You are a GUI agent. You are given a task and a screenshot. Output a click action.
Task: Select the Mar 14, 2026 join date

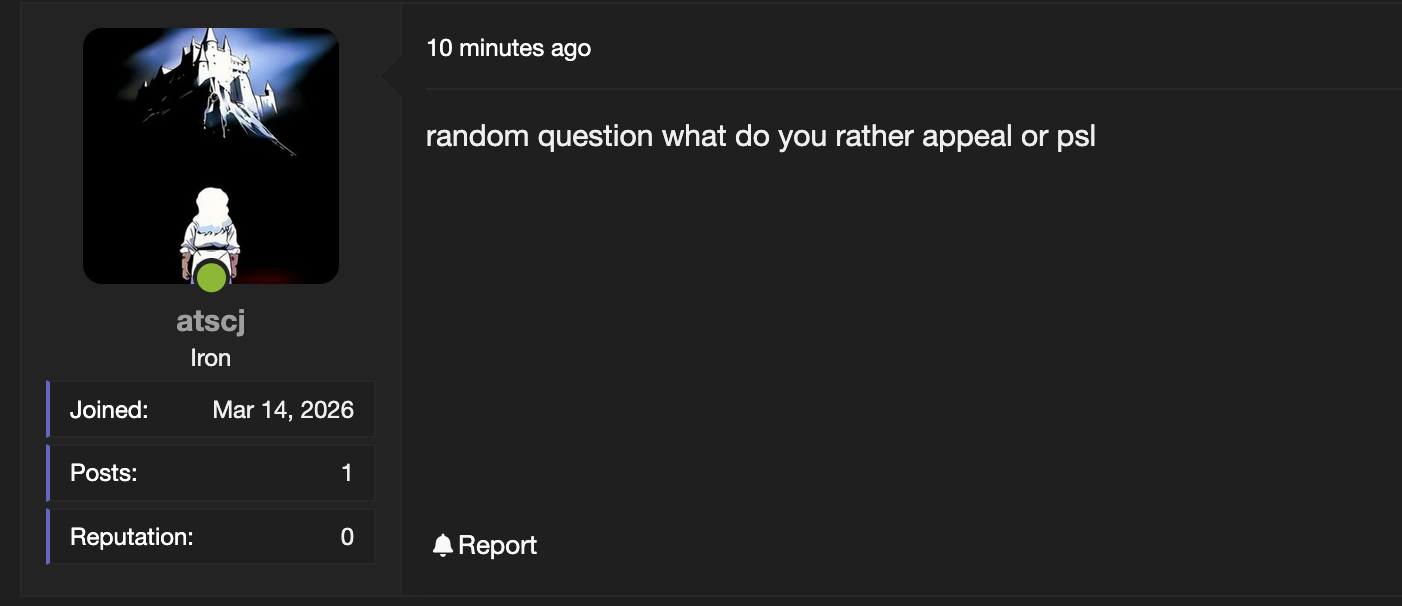[x=283, y=409]
